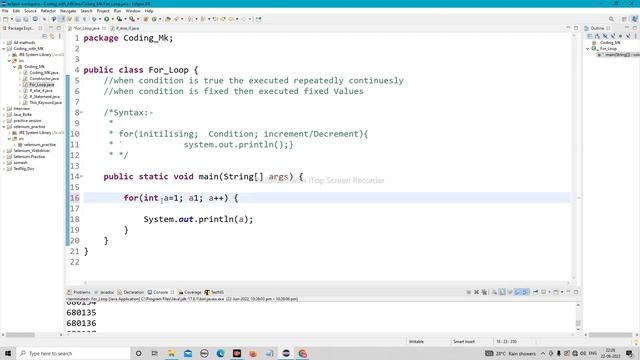Switch to the TestNG tab
640x360 pixels.
[214, 292]
